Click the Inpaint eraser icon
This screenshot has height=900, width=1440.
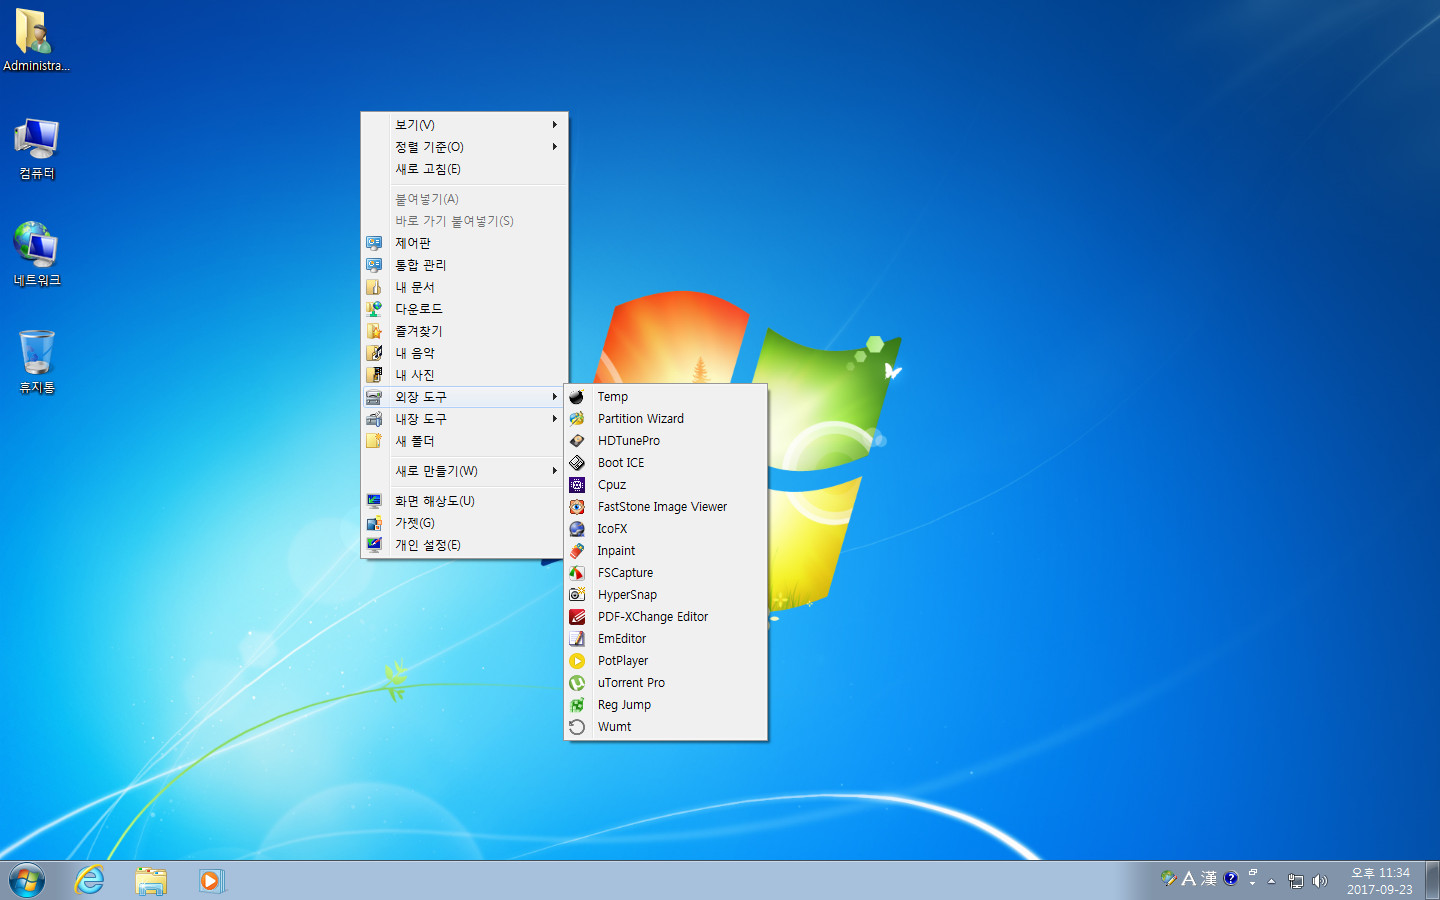coord(577,551)
